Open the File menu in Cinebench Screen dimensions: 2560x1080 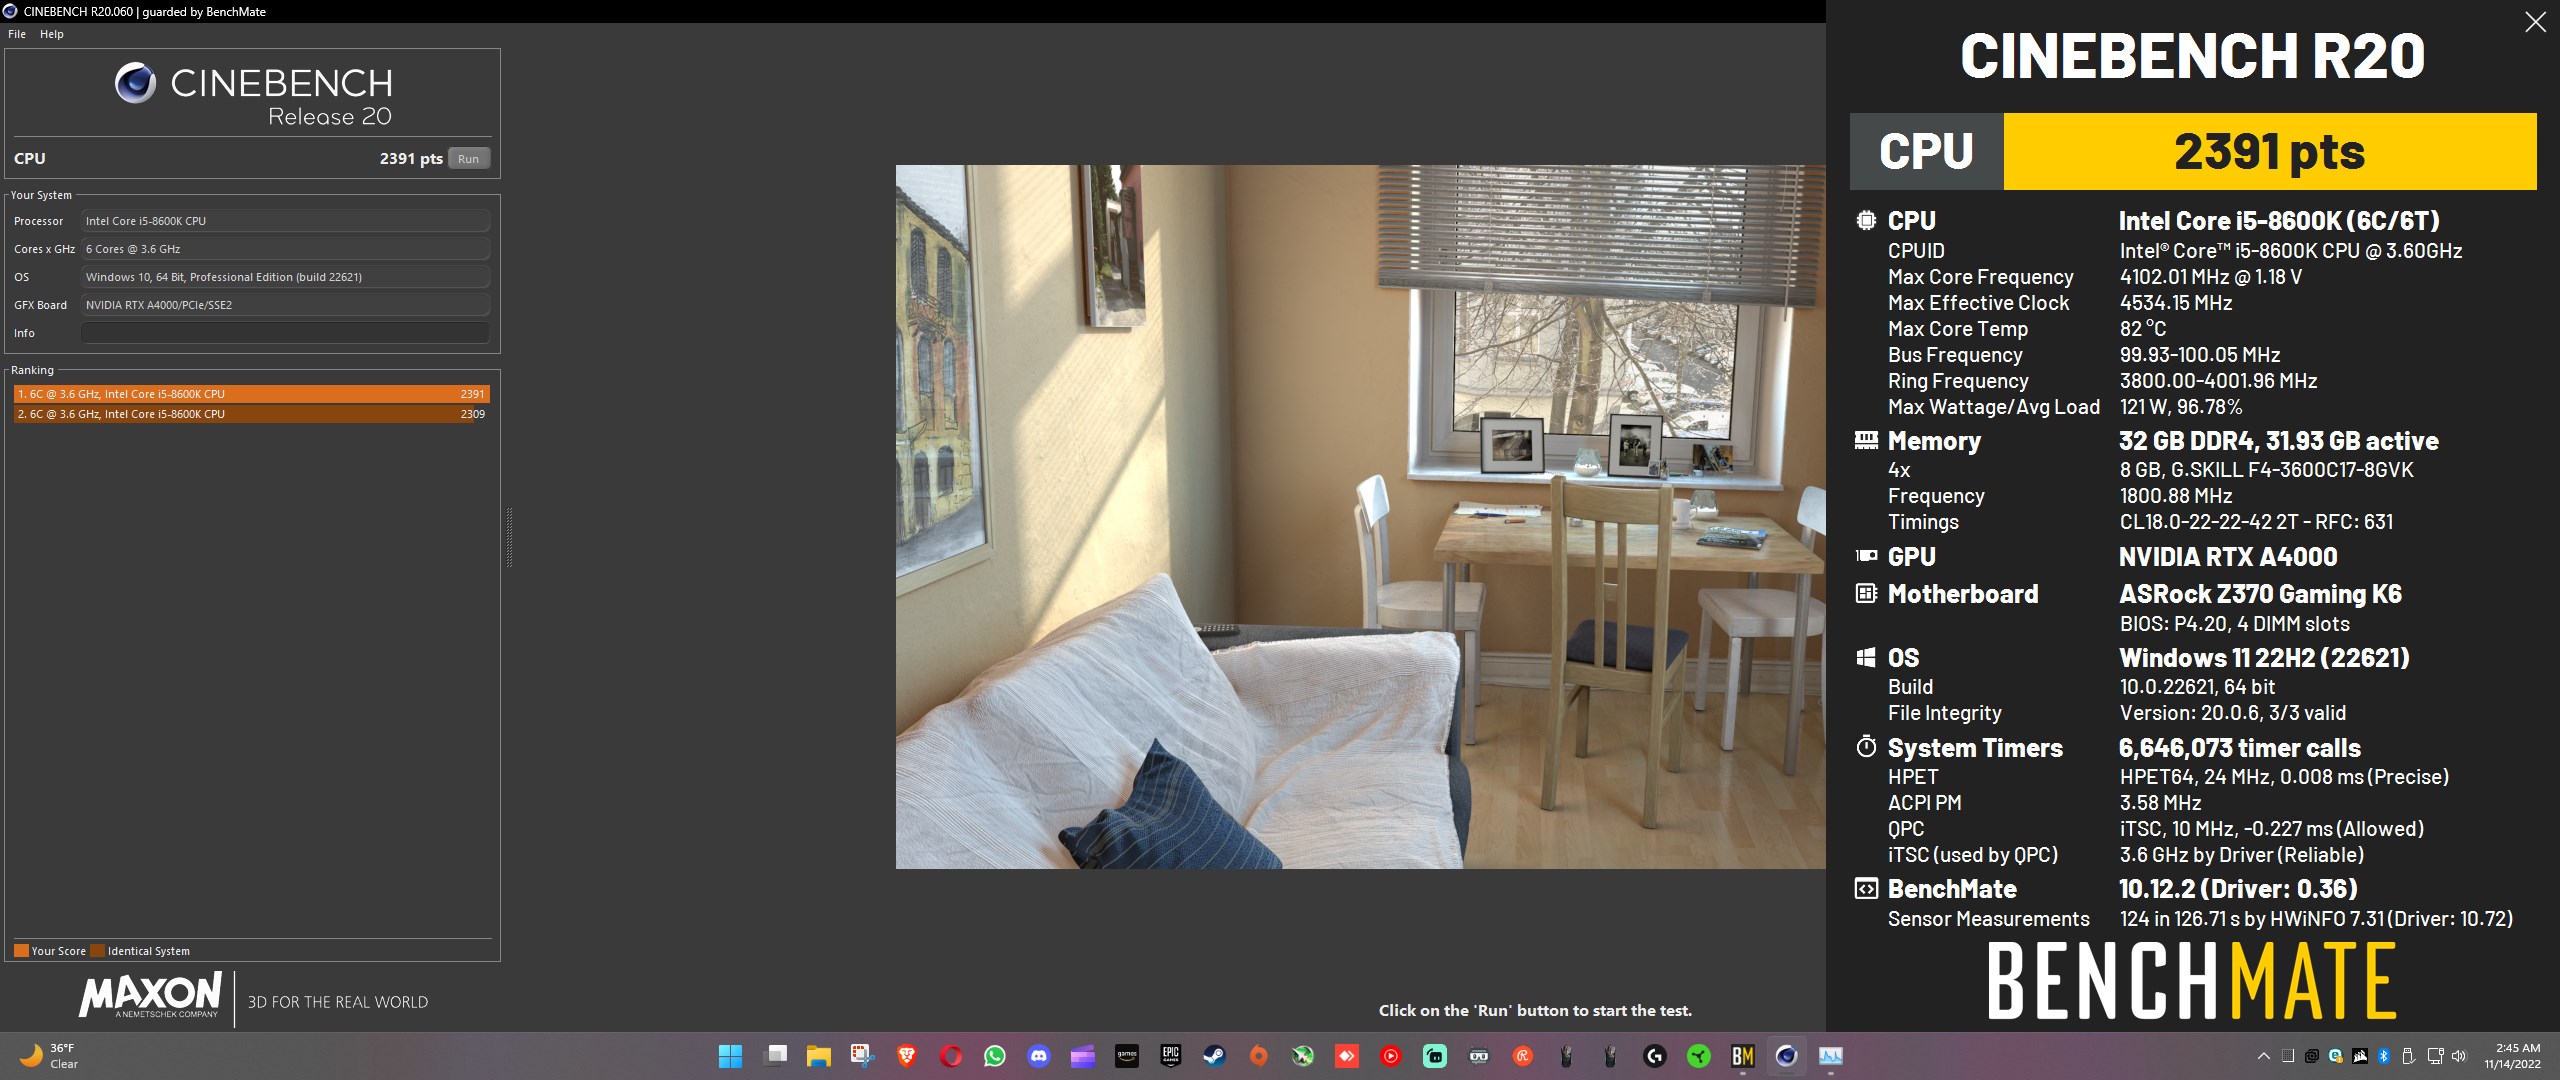click(x=17, y=34)
